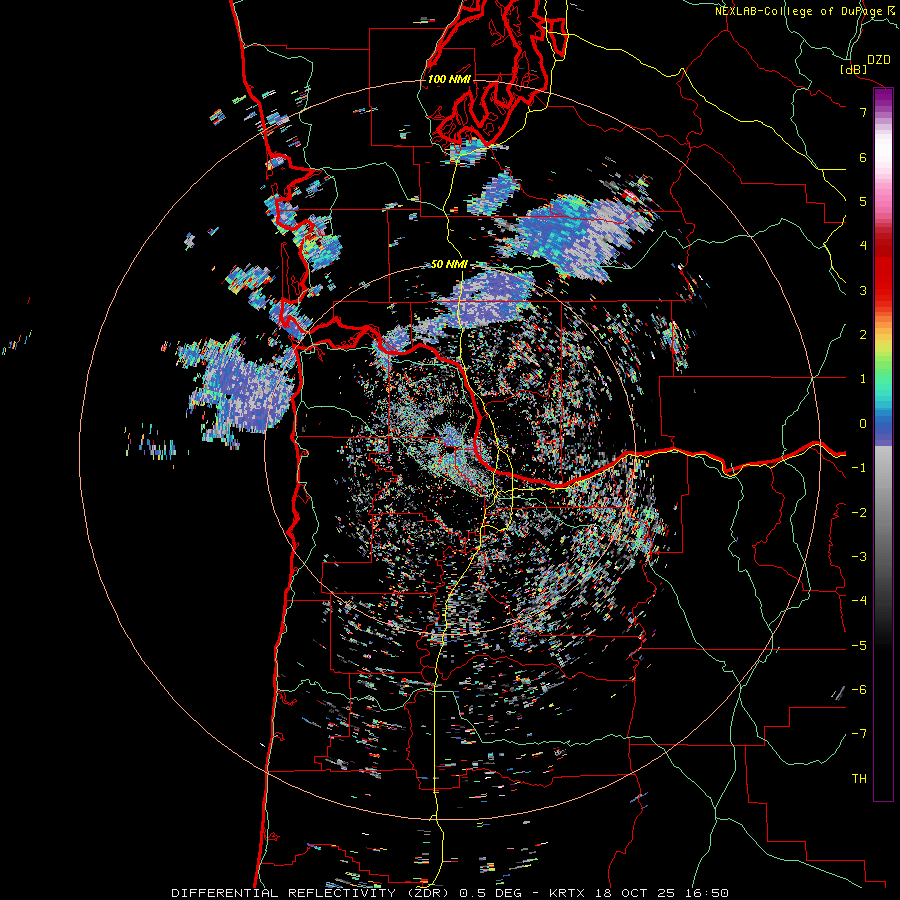The width and height of the screenshot is (900, 900).
Task: Click the 100 NMI range ring label
Action: coord(449,79)
